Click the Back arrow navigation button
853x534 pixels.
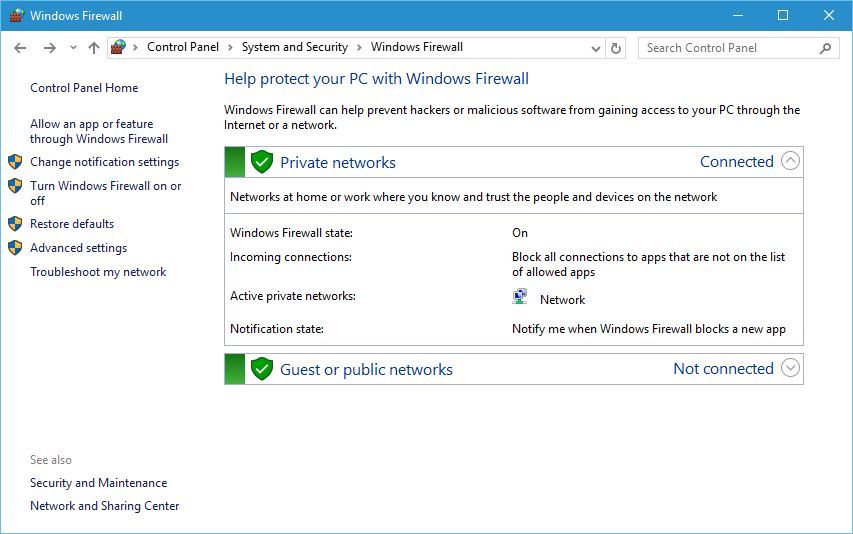tap(20, 48)
